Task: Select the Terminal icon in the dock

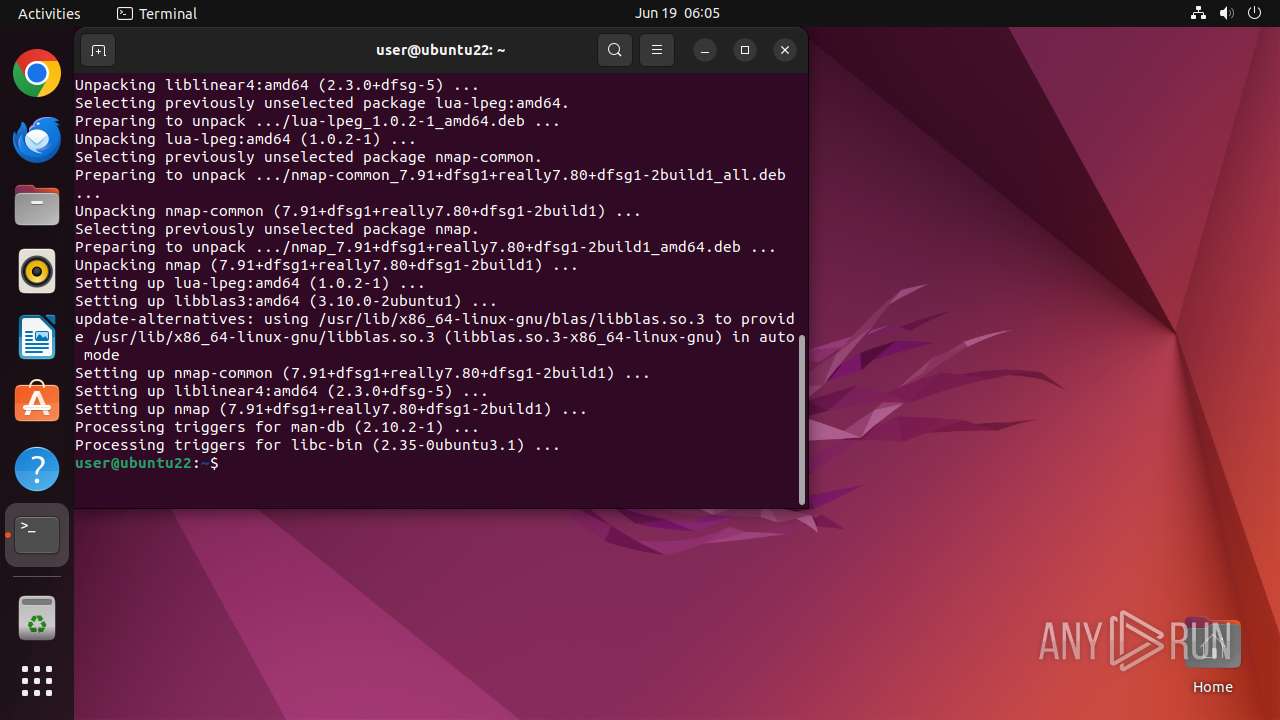Action: click(37, 535)
